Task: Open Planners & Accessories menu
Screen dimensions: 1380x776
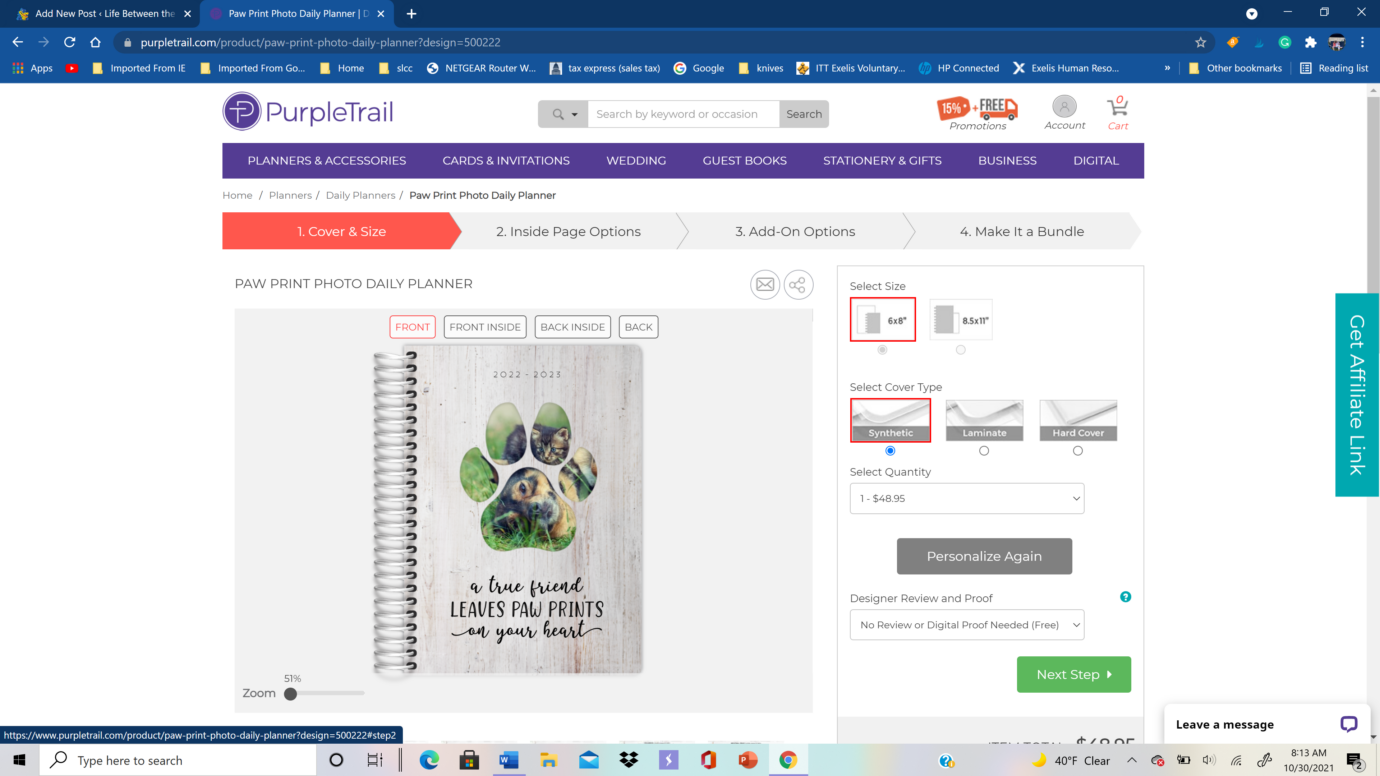Action: point(327,161)
